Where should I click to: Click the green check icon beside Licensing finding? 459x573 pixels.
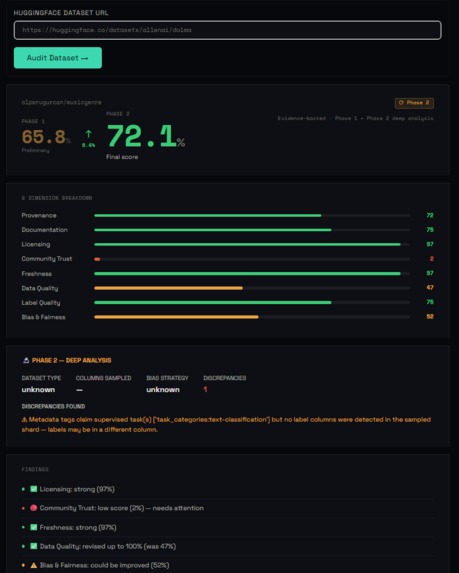pyautogui.click(x=34, y=489)
